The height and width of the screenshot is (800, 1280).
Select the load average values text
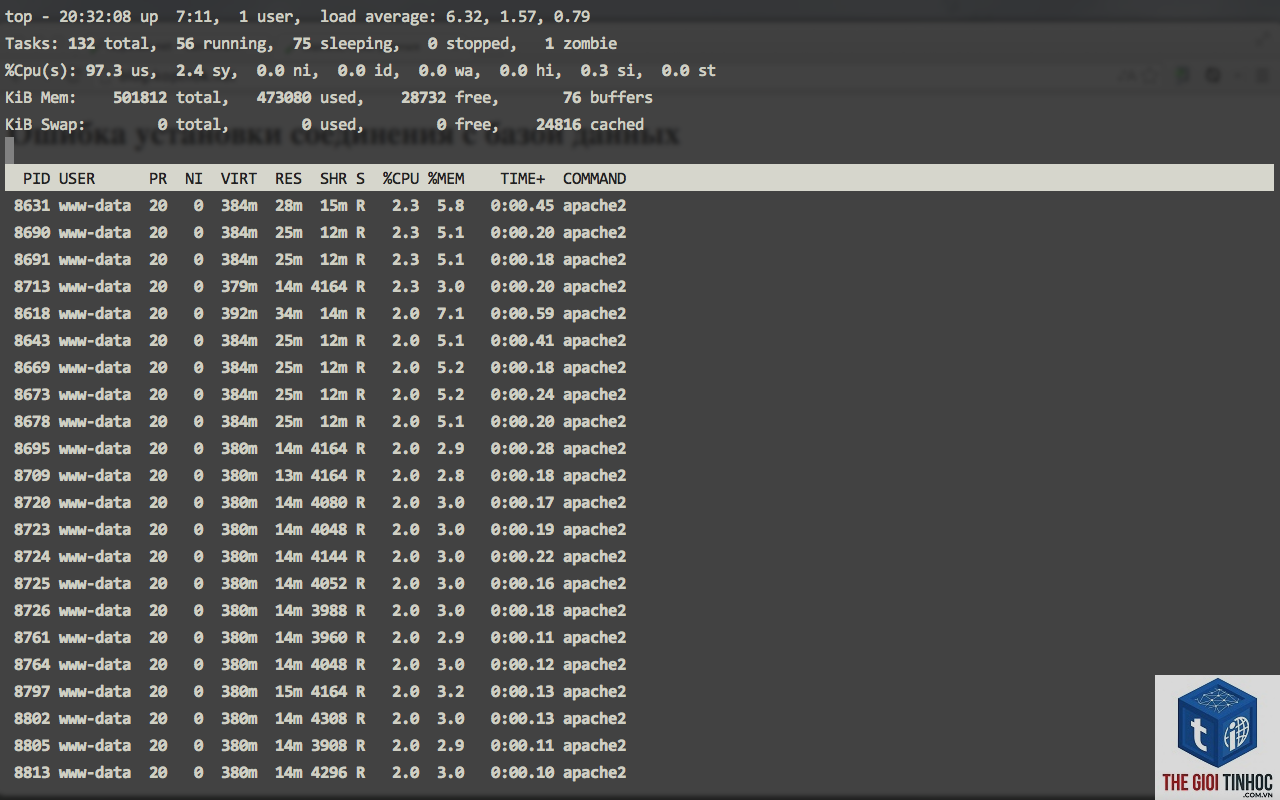click(x=518, y=16)
